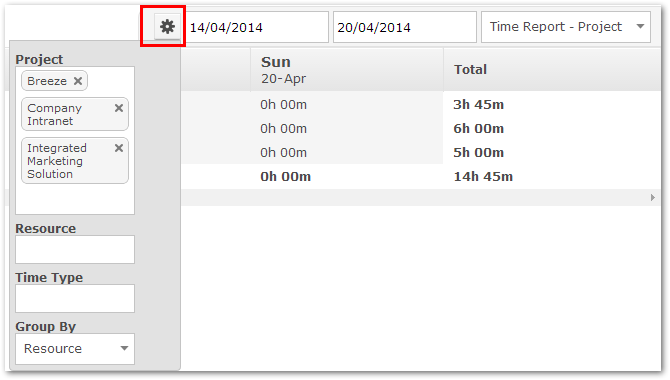
Task: Click the horizontal scrollbar track
Action: tap(413, 197)
